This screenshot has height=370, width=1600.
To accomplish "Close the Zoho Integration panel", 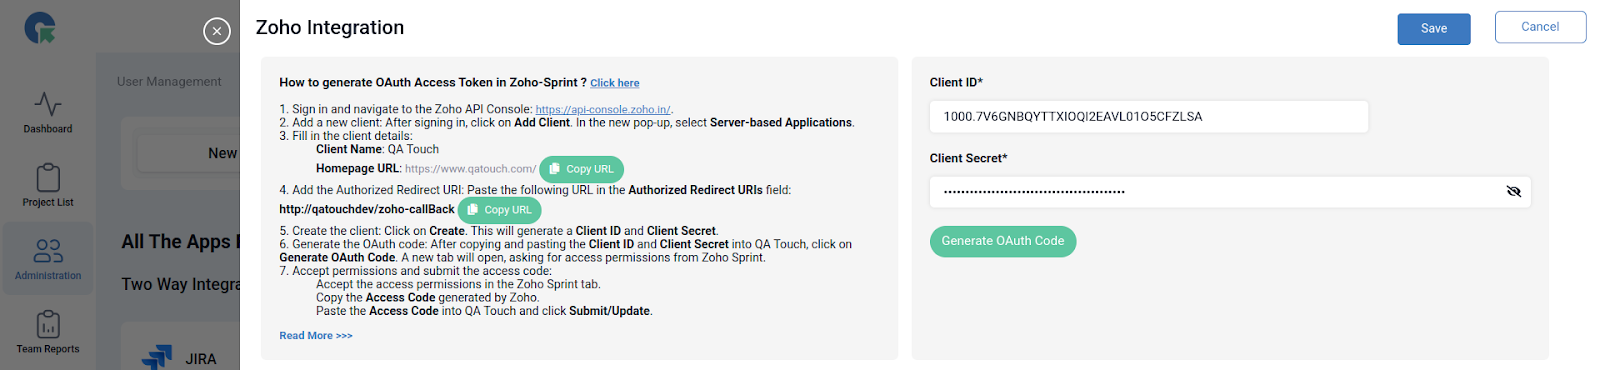I will point(217,31).
